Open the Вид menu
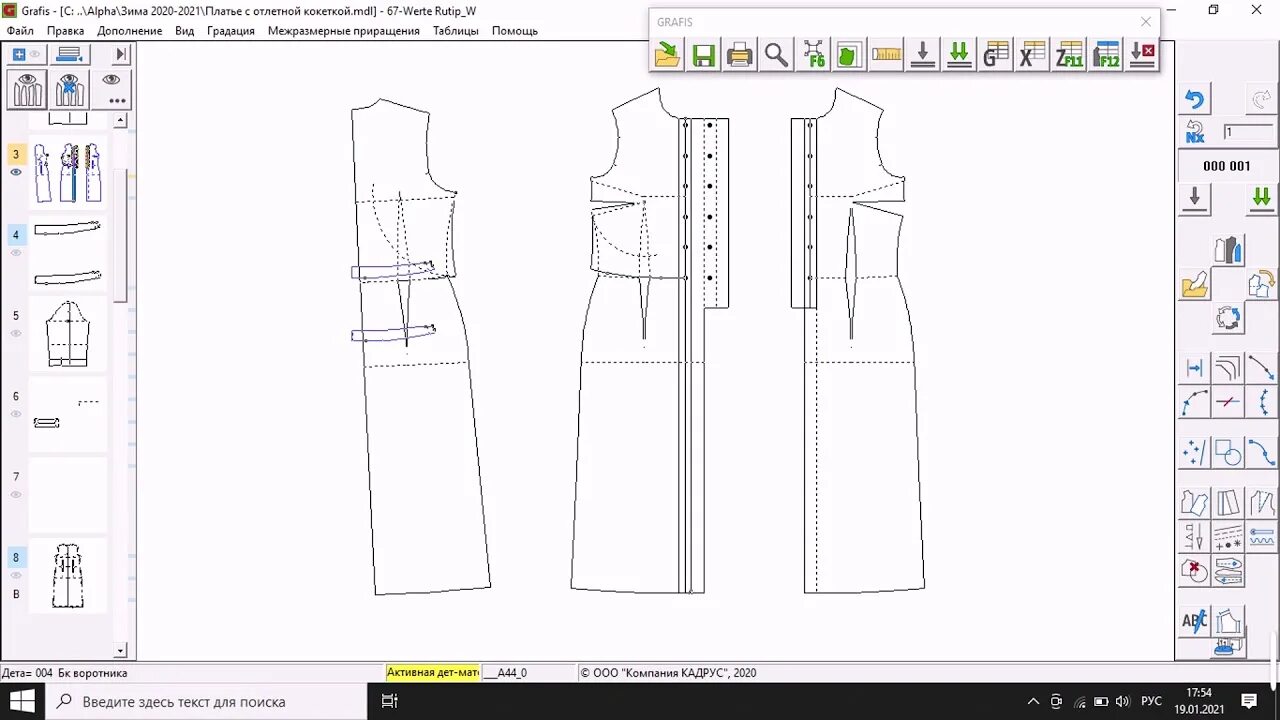The height and width of the screenshot is (720, 1280). (184, 31)
